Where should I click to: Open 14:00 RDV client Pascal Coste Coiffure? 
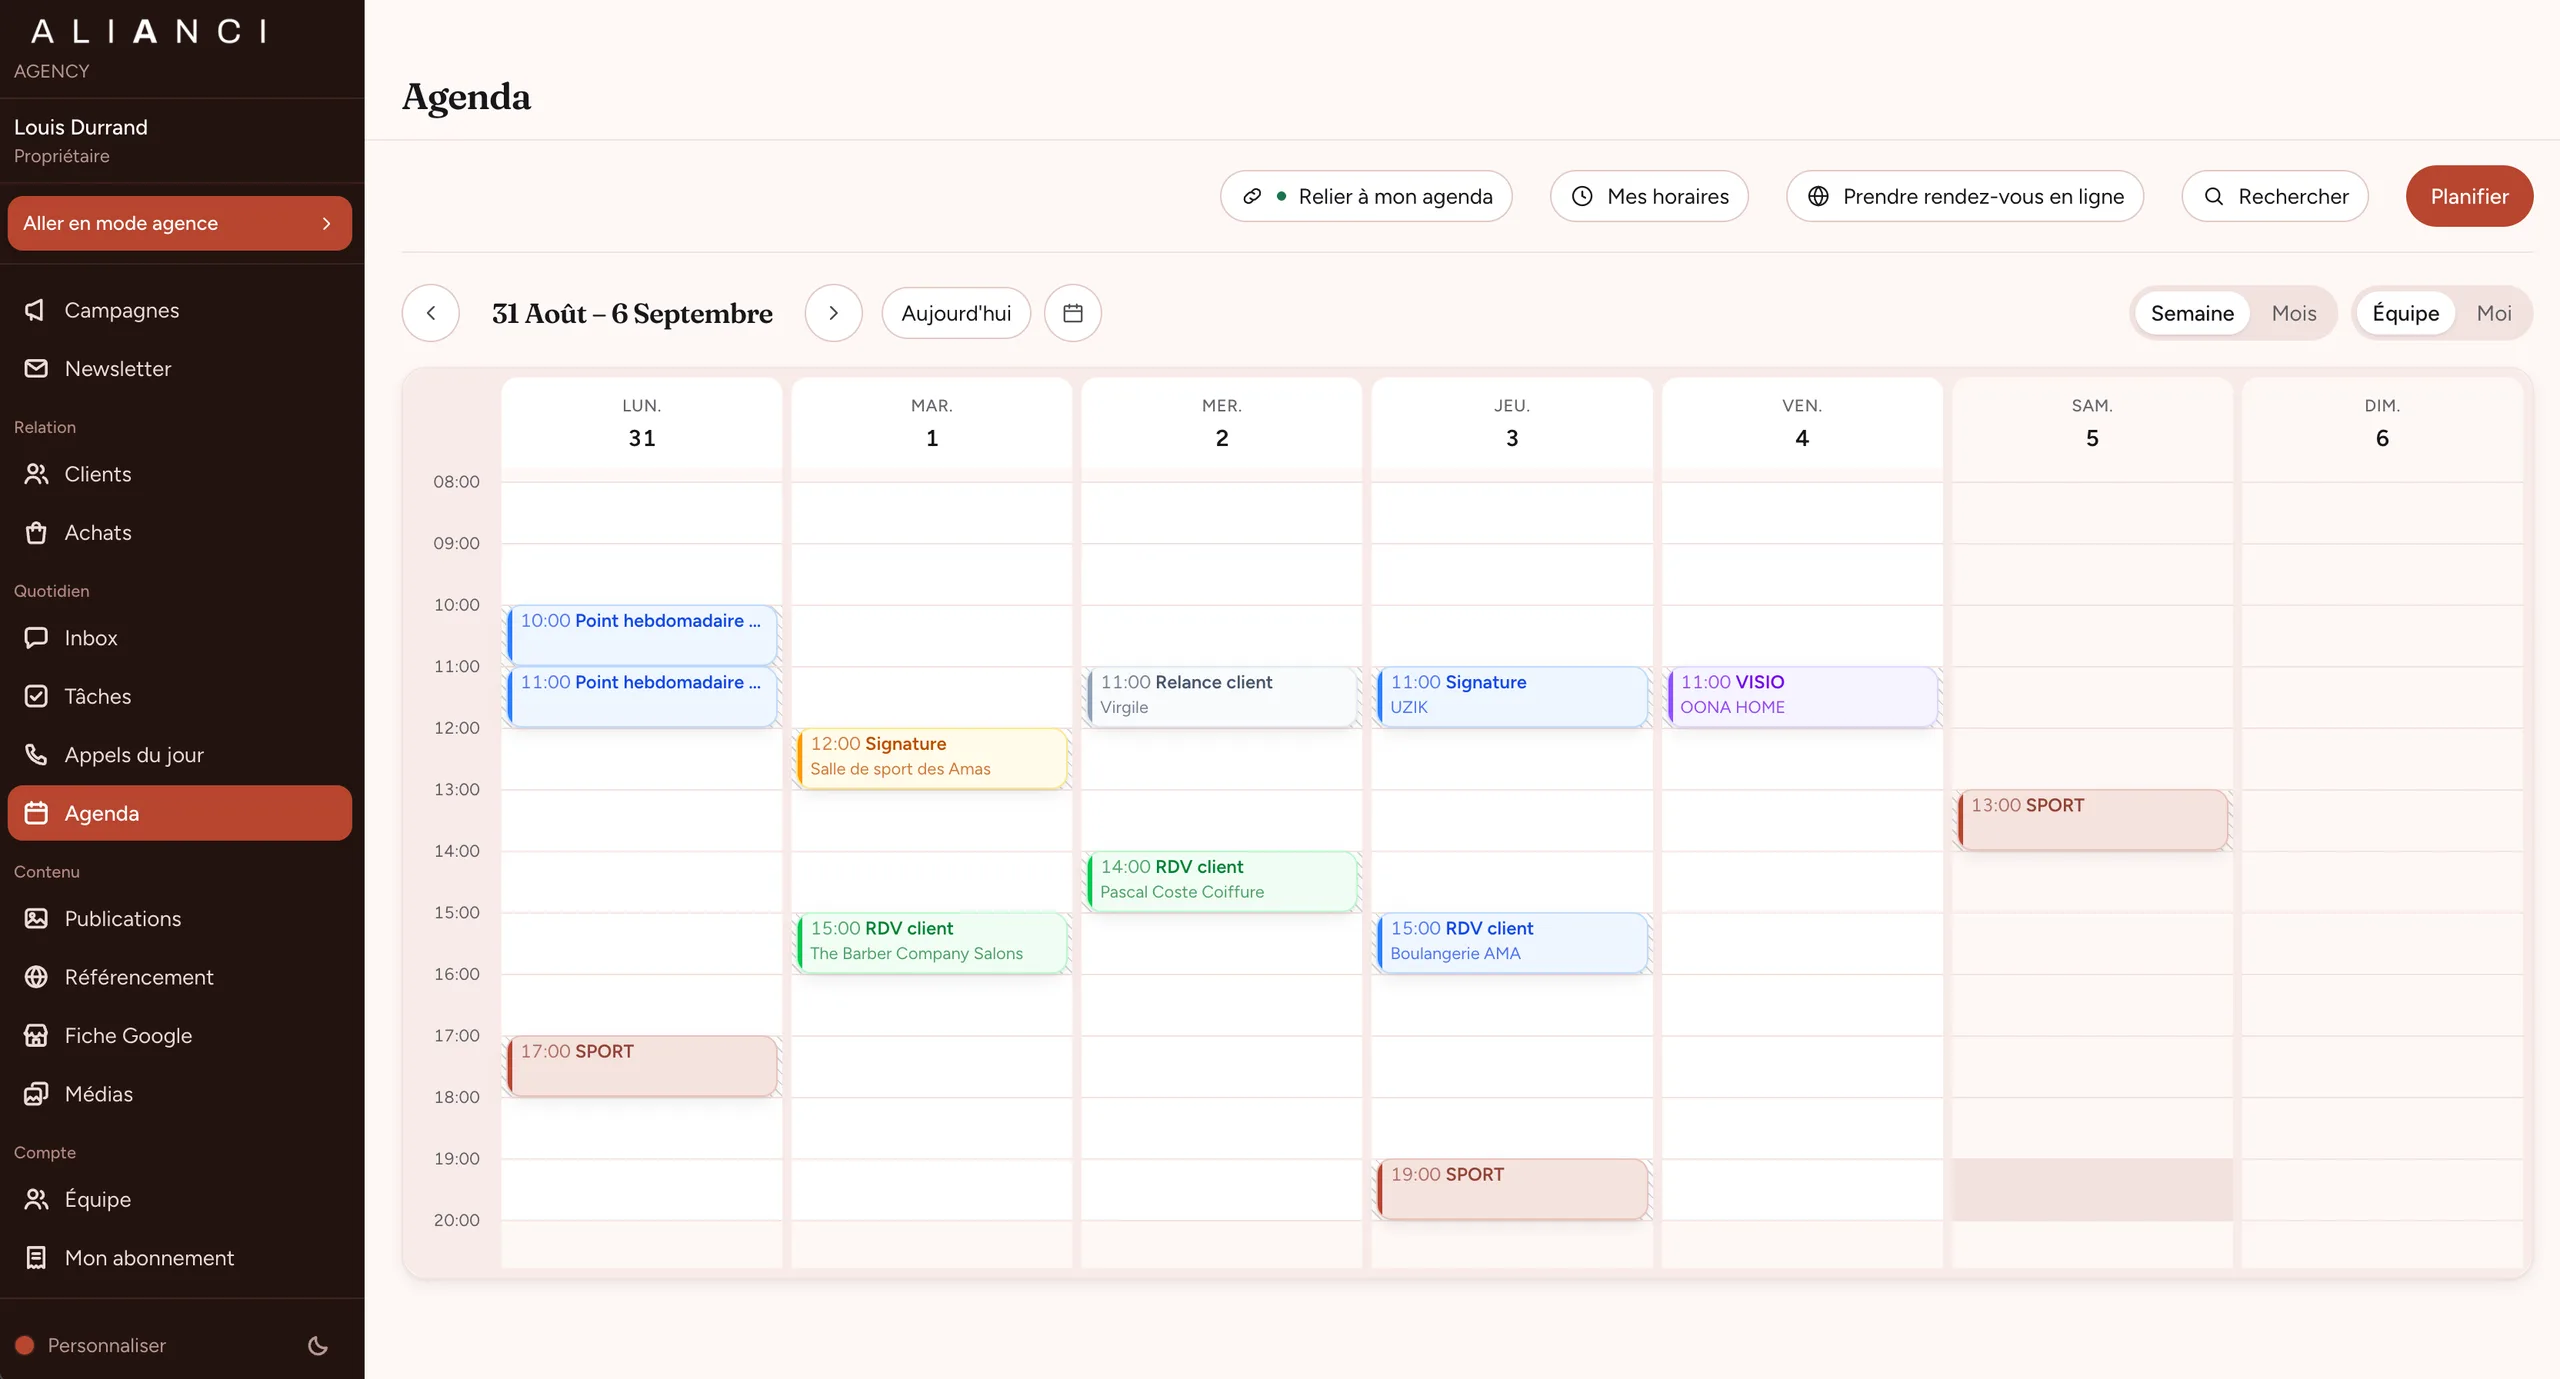[x=1222, y=881]
